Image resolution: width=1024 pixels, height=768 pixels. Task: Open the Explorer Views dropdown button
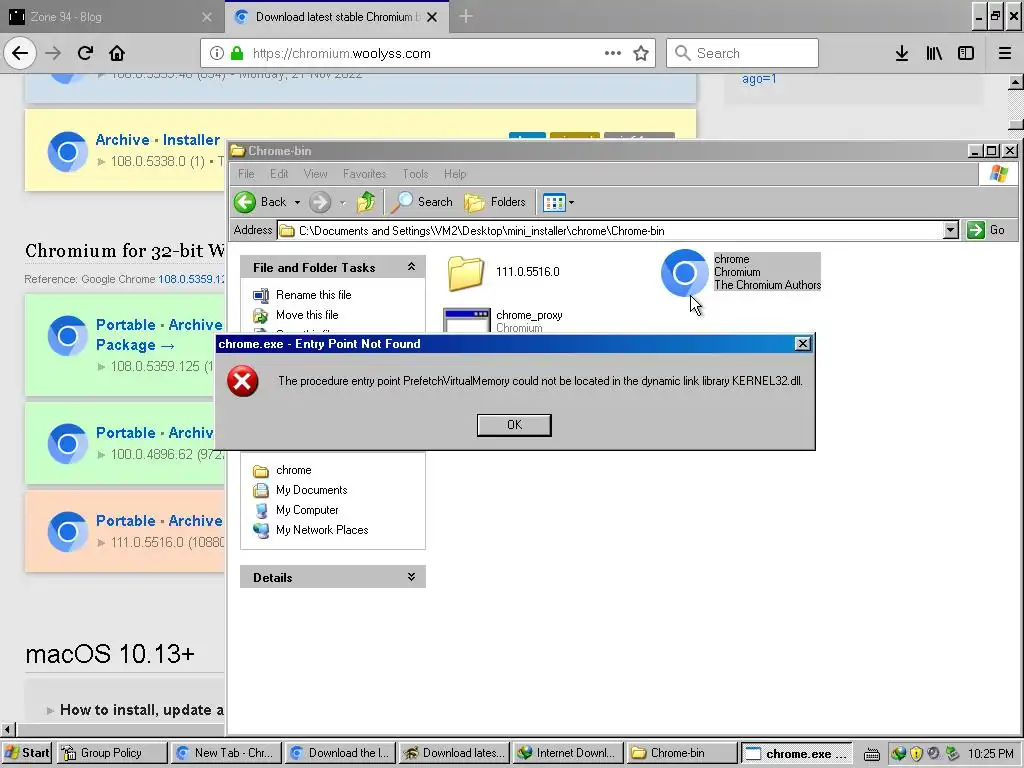(x=558, y=202)
